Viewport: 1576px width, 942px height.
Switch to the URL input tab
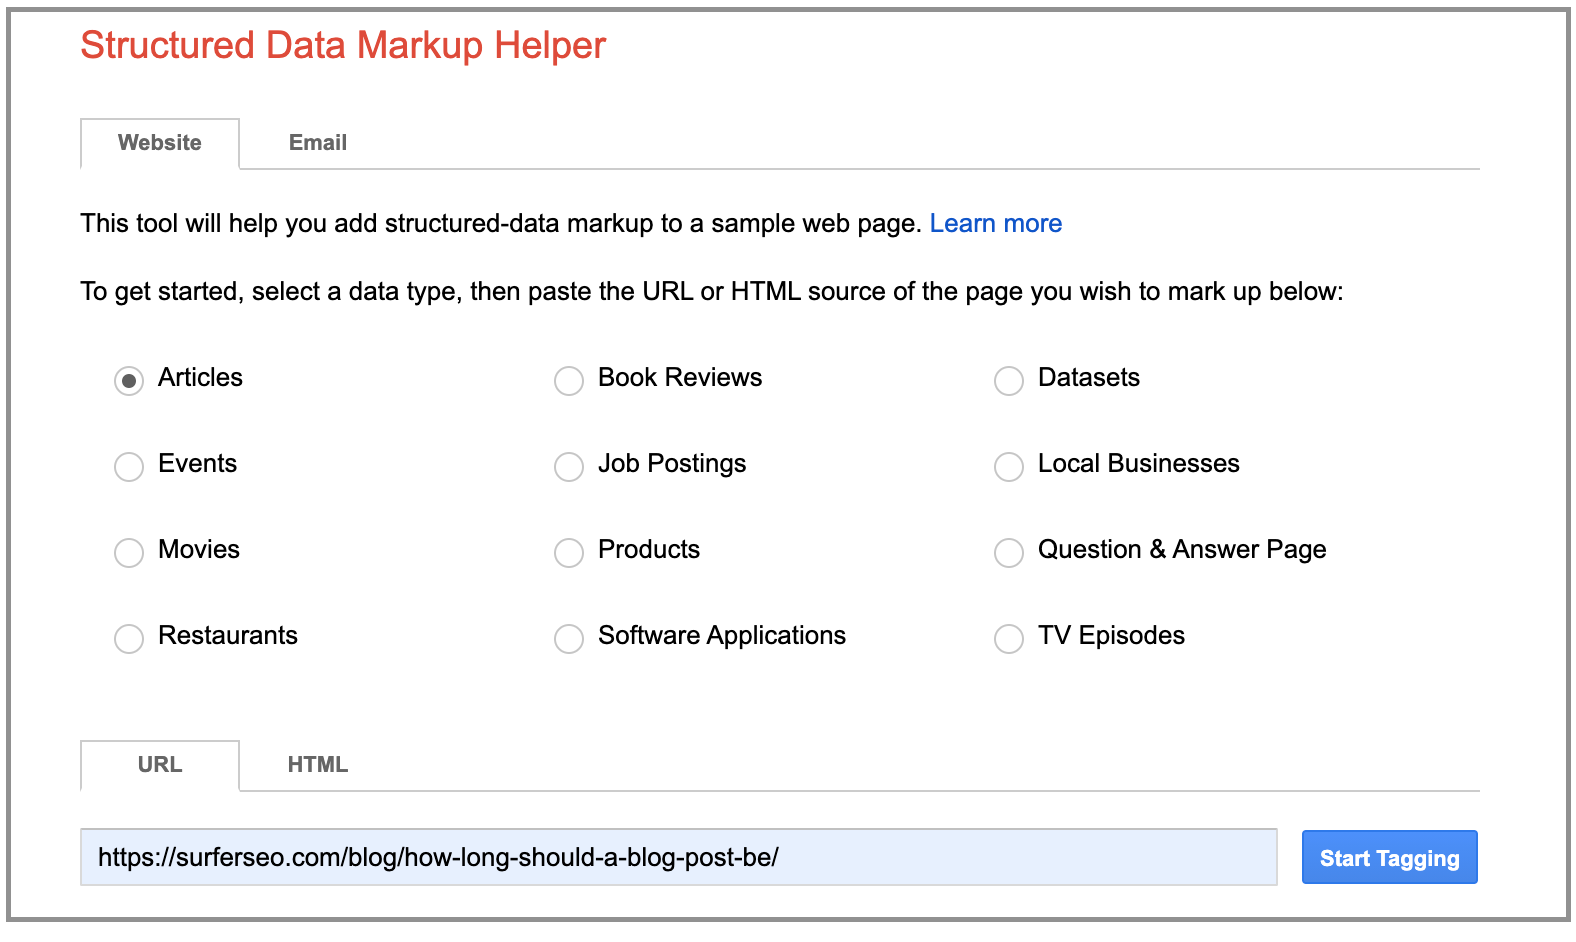click(160, 765)
